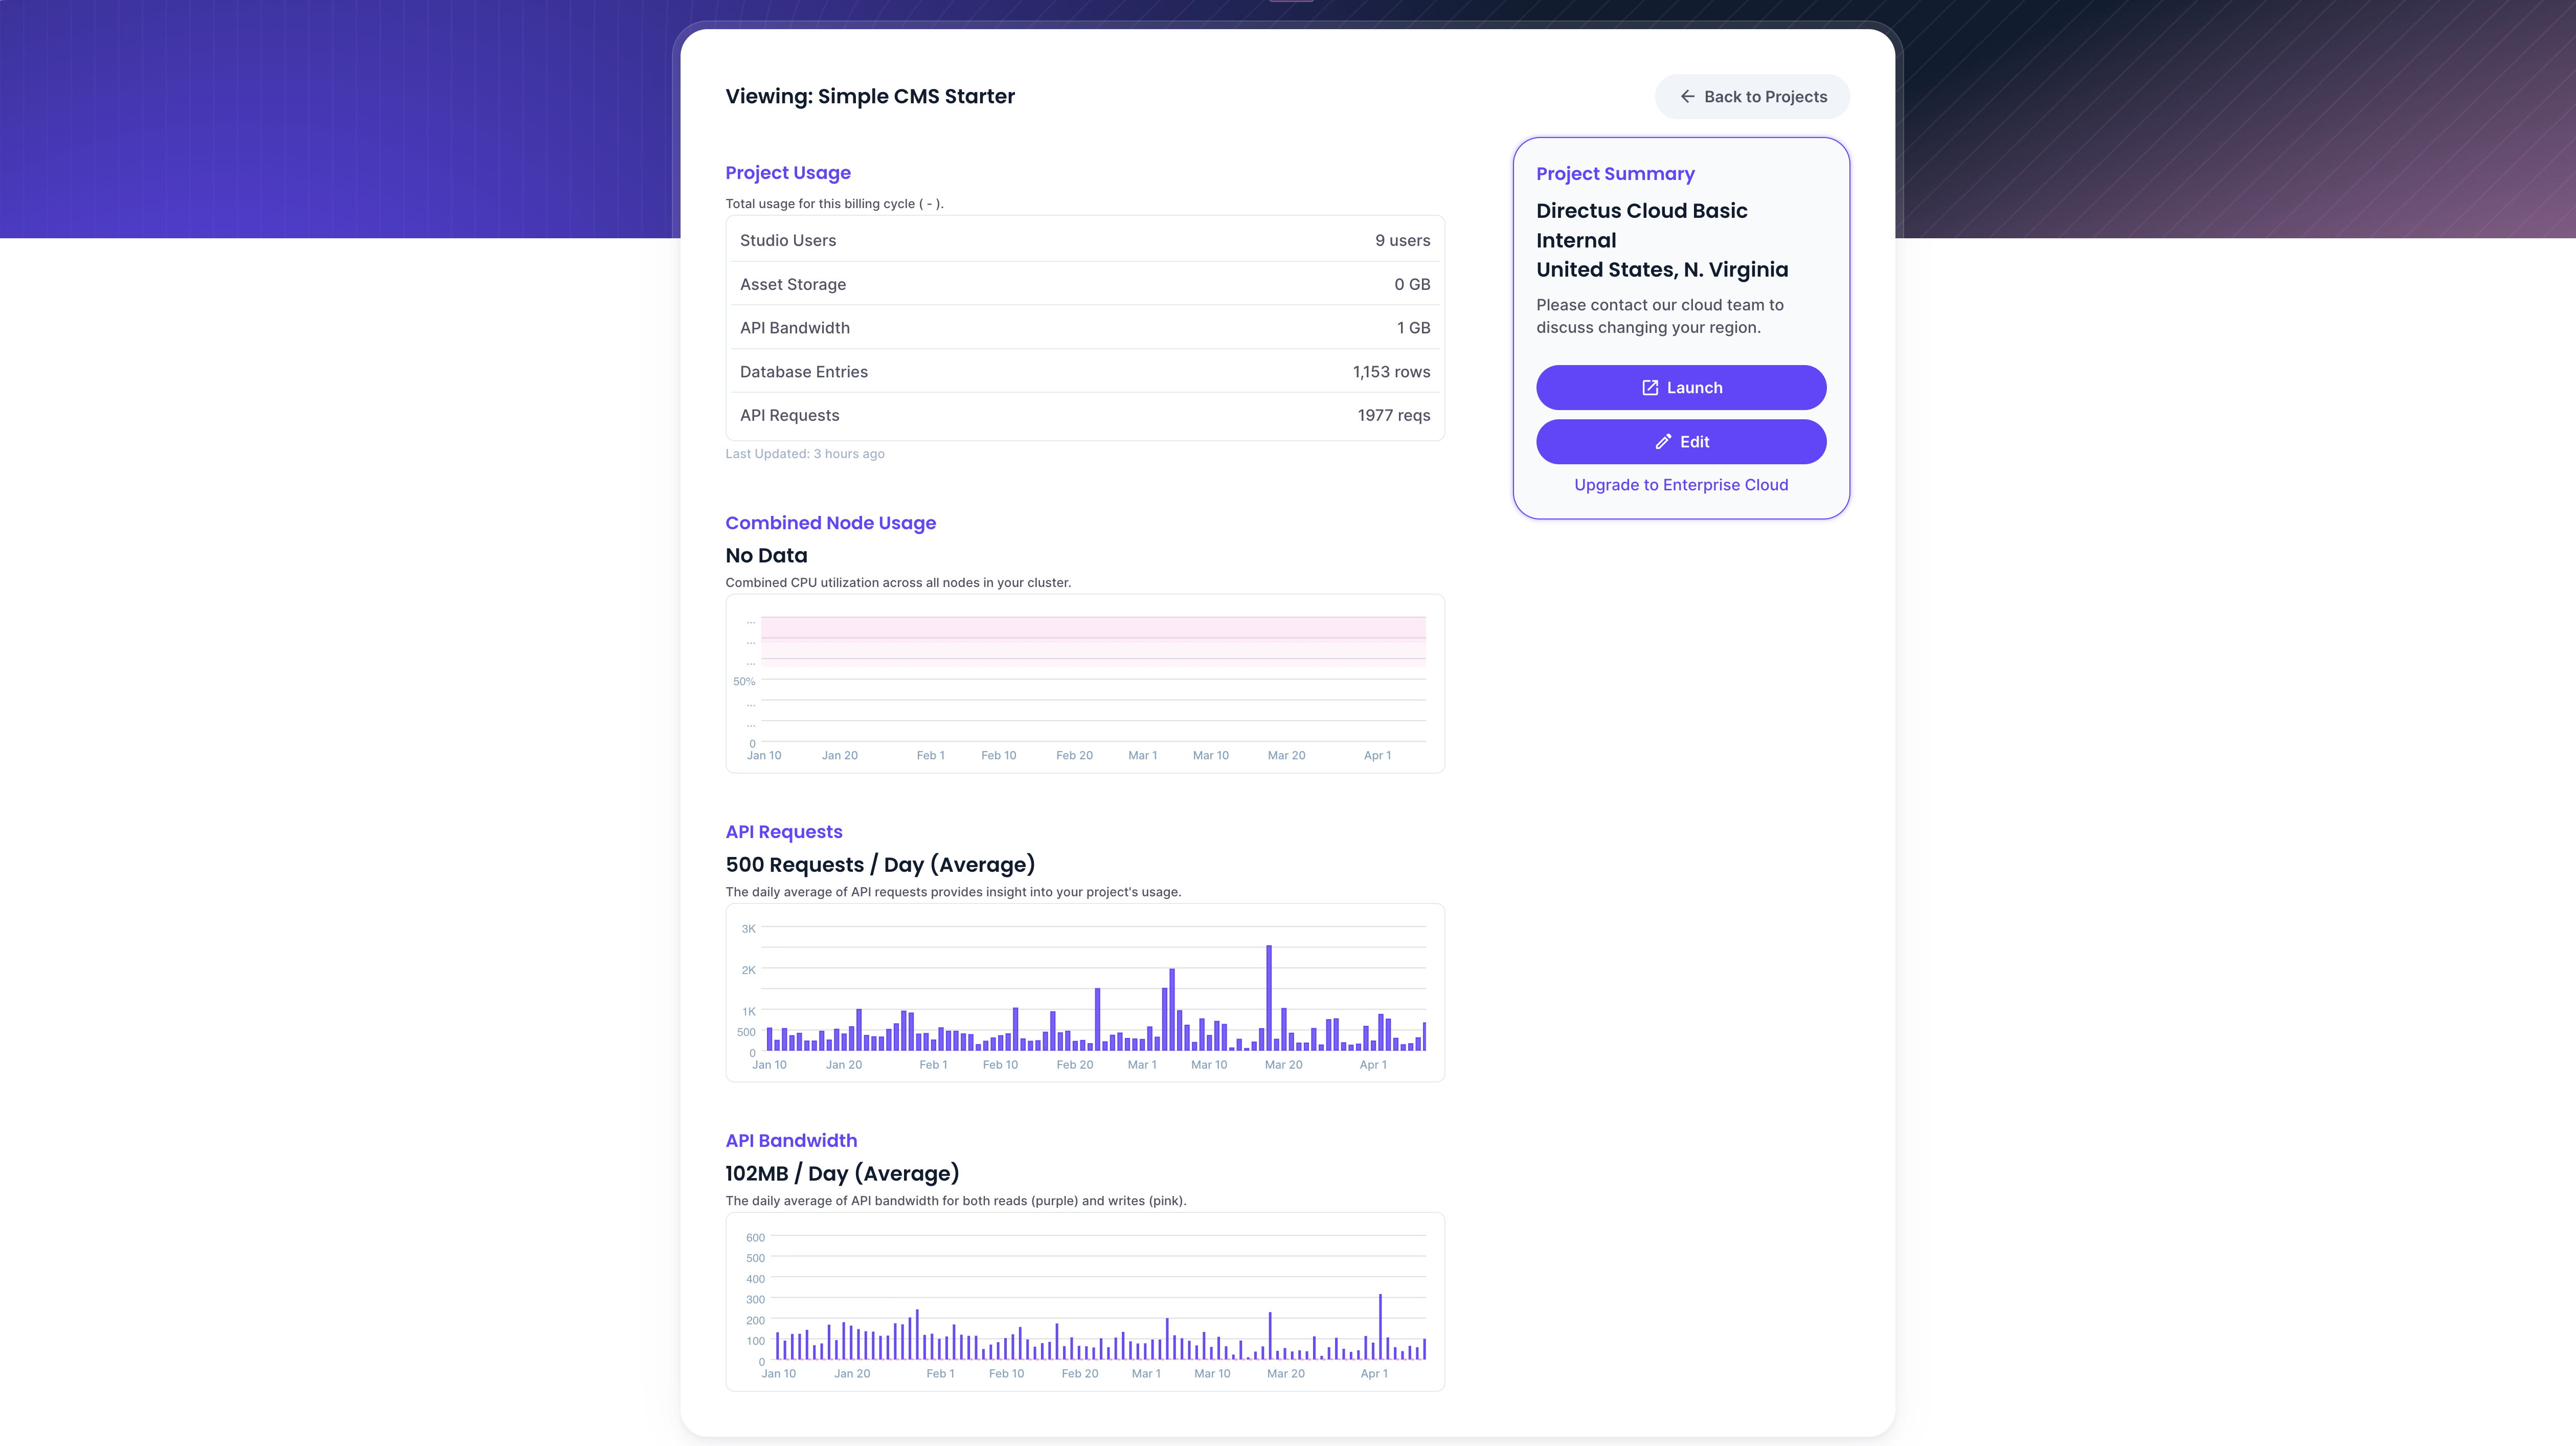The image size is (2576, 1446).
Task: Click the back arrow icon on Back to Projects
Action: tap(1688, 96)
